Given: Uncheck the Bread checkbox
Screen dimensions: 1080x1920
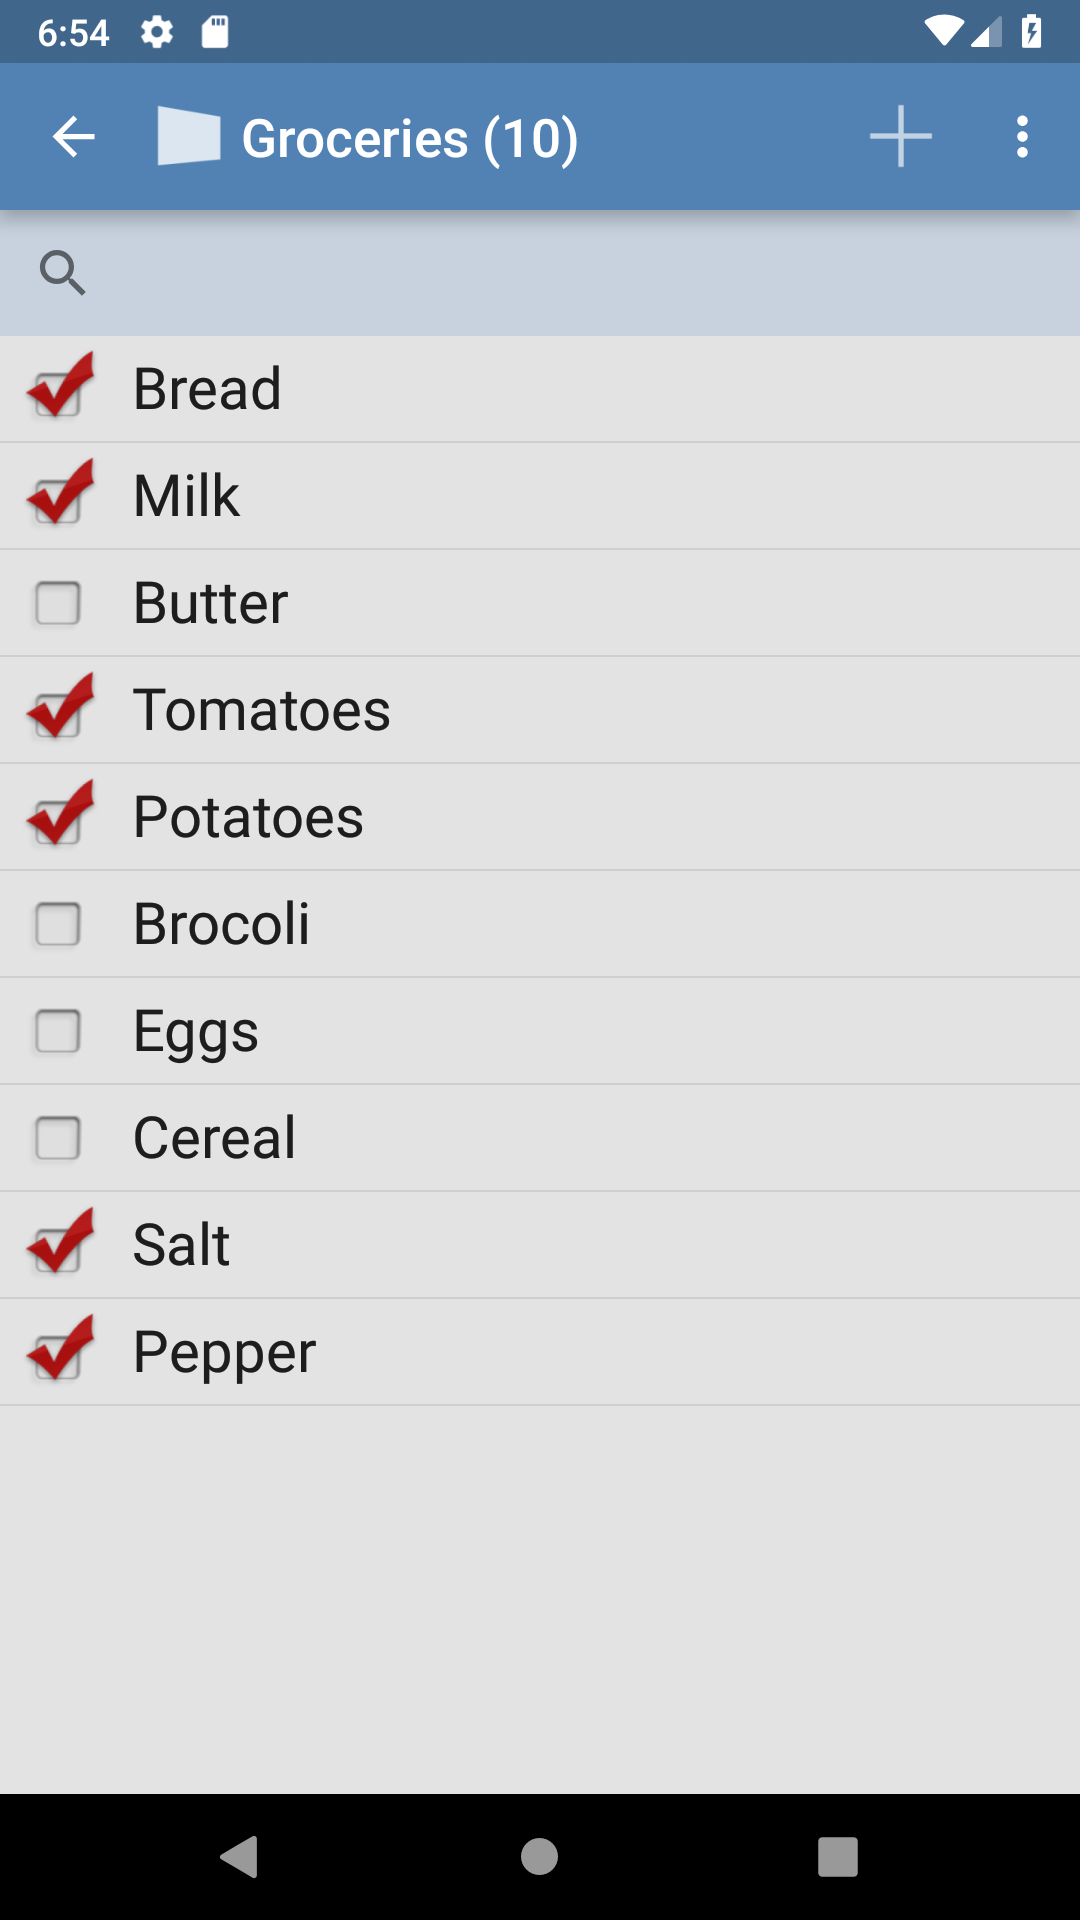Looking at the screenshot, I should [x=60, y=386].
